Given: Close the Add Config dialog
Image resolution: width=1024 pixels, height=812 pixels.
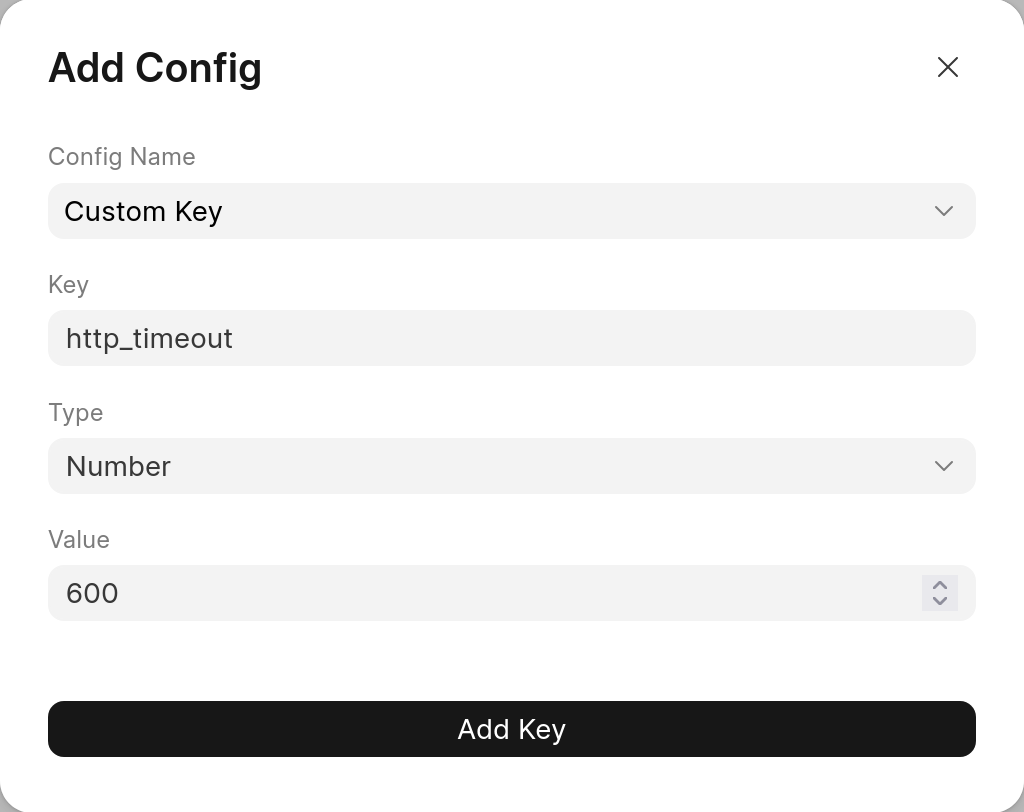Looking at the screenshot, I should tap(948, 67).
